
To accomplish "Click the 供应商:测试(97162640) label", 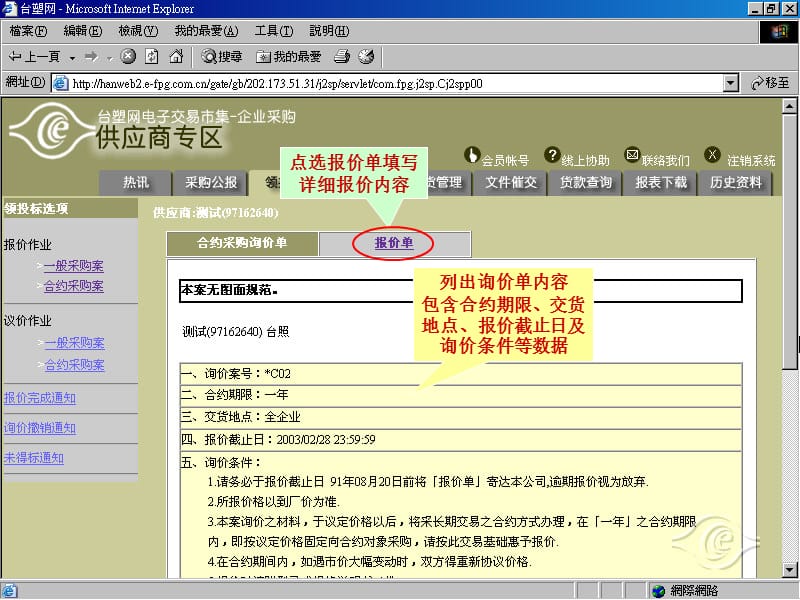I will (216, 213).
